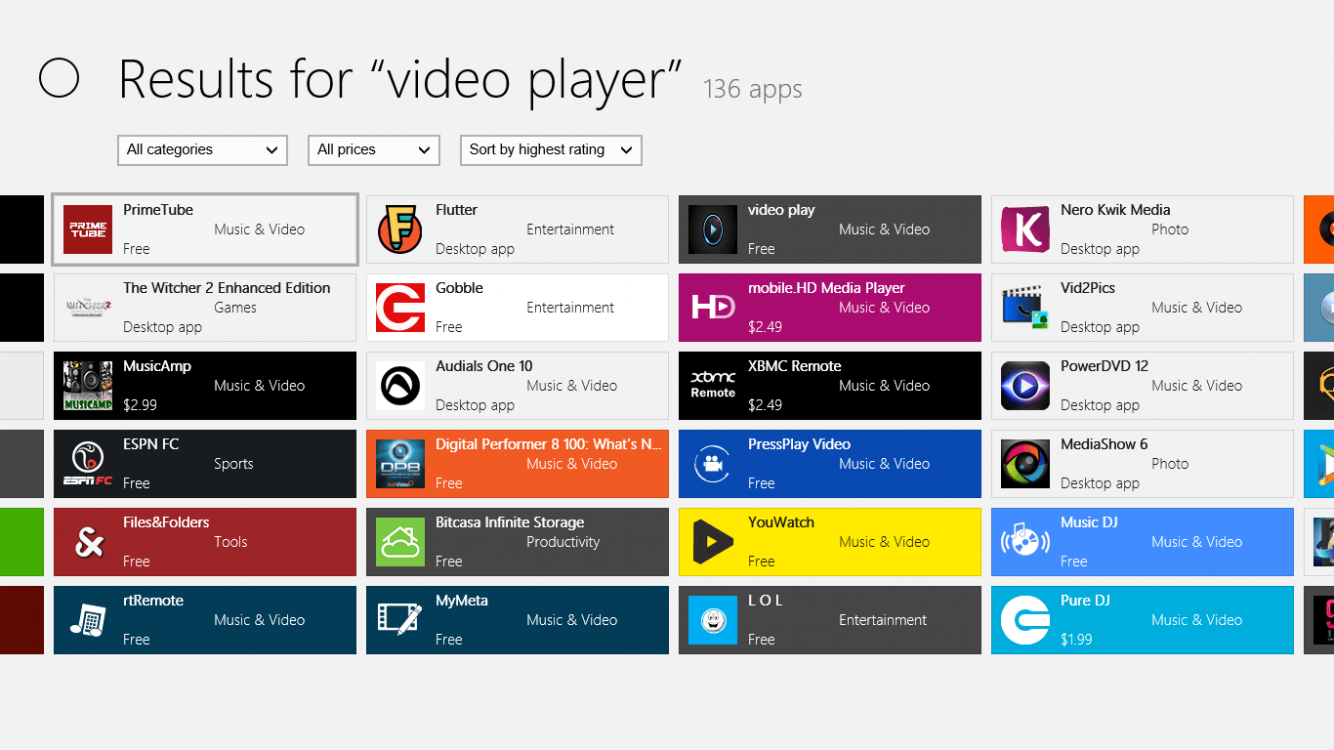Open the All categories dropdown
Screen dimensions: 1334x750
tap(202, 150)
